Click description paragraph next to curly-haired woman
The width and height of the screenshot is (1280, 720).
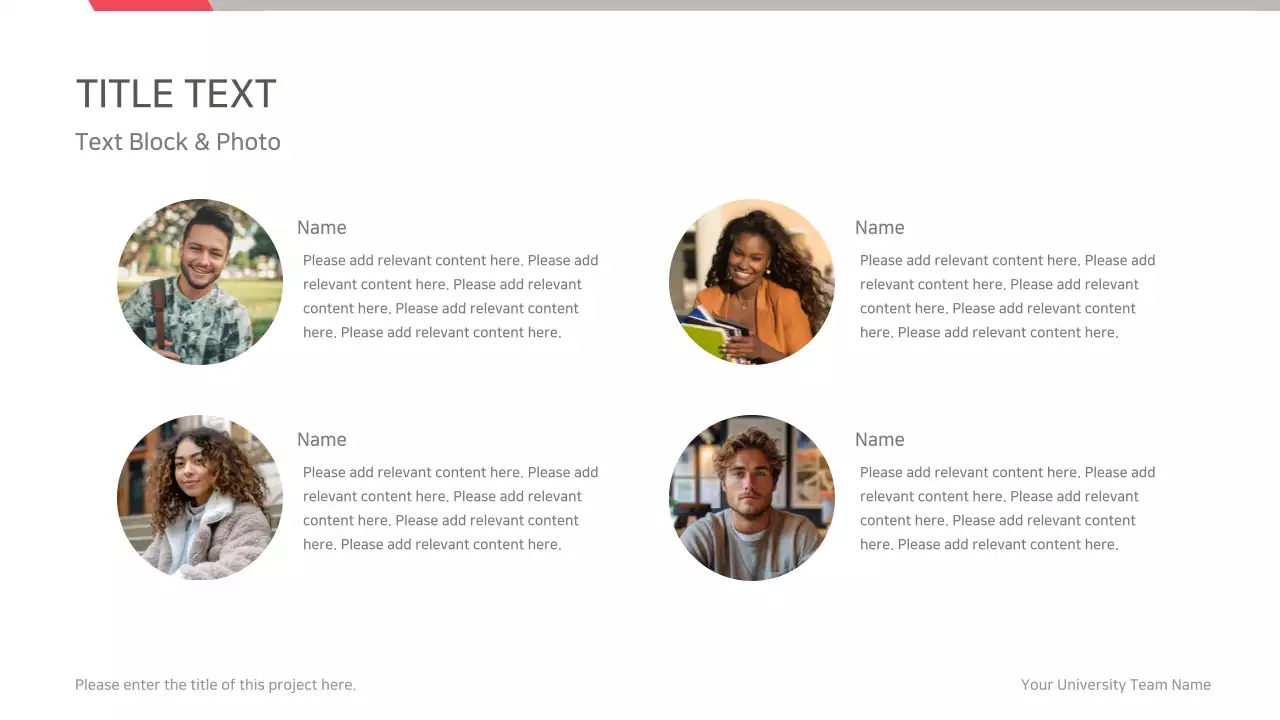pyautogui.click(x=450, y=508)
